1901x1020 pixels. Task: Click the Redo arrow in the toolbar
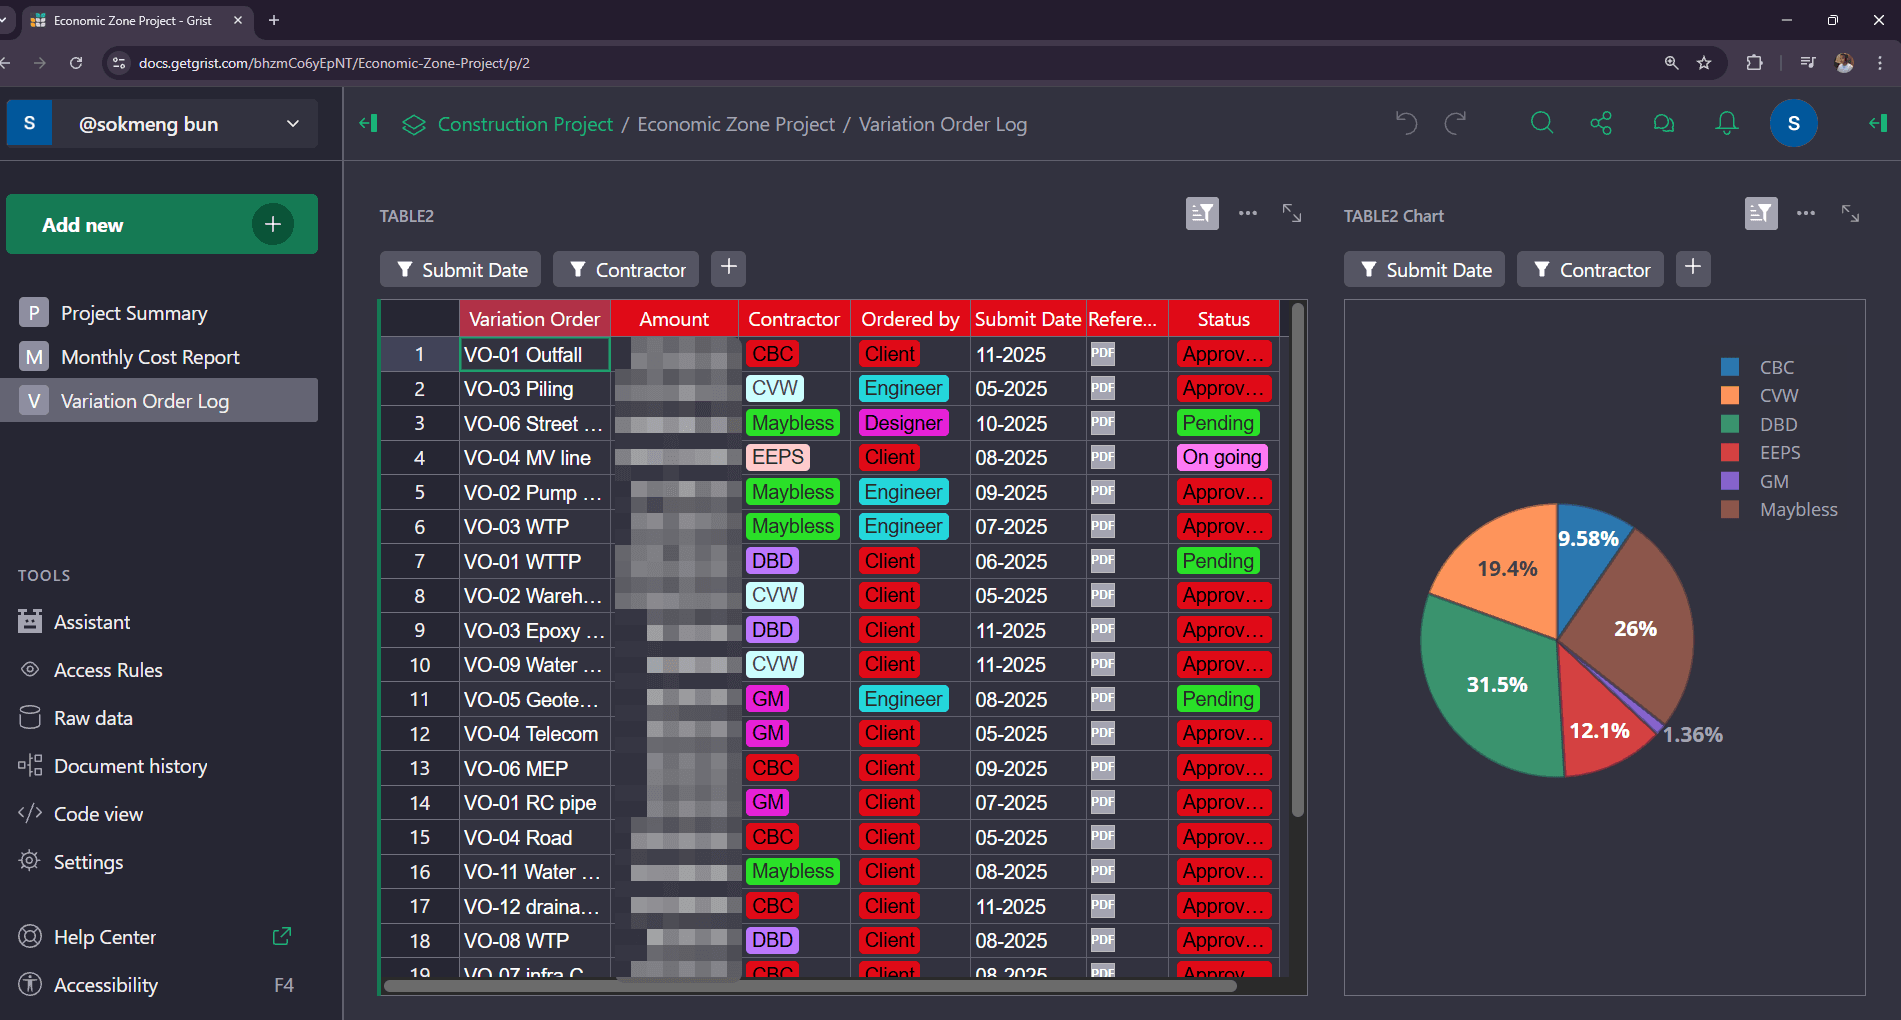tap(1455, 122)
